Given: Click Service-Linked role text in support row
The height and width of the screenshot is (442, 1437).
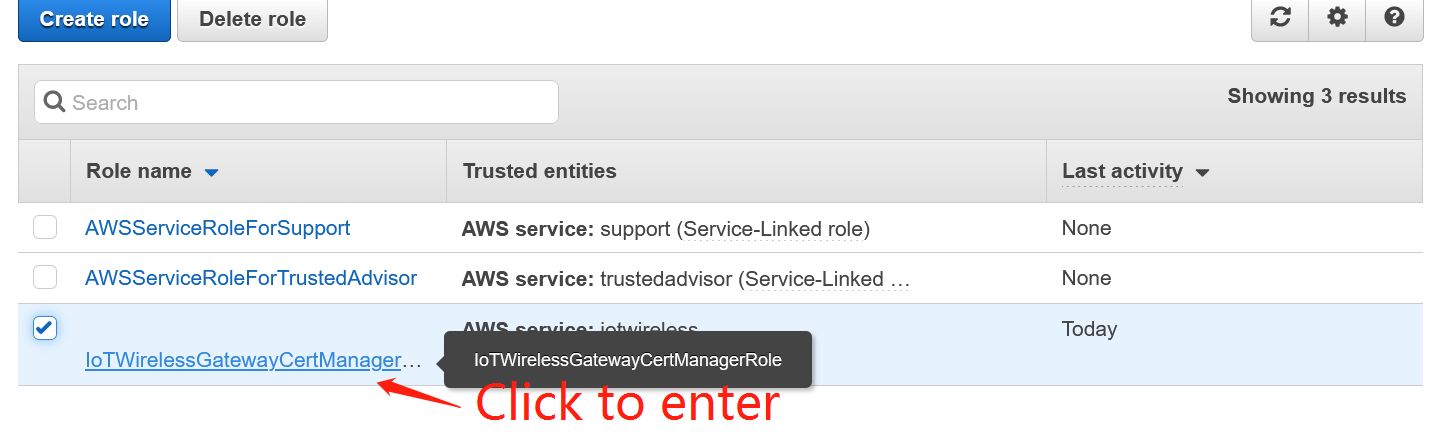Looking at the screenshot, I should [775, 229].
